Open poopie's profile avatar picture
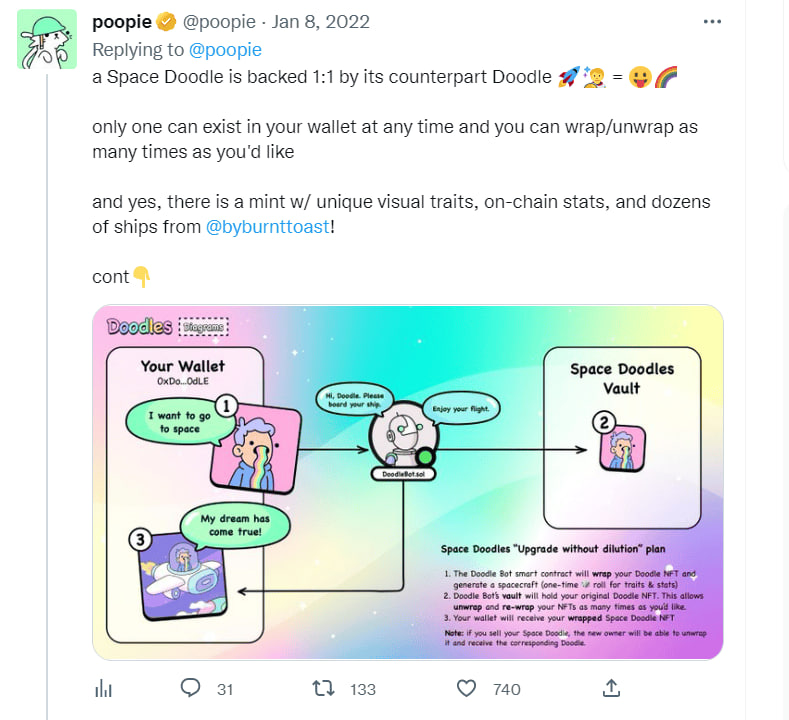789x720 pixels. click(47, 39)
